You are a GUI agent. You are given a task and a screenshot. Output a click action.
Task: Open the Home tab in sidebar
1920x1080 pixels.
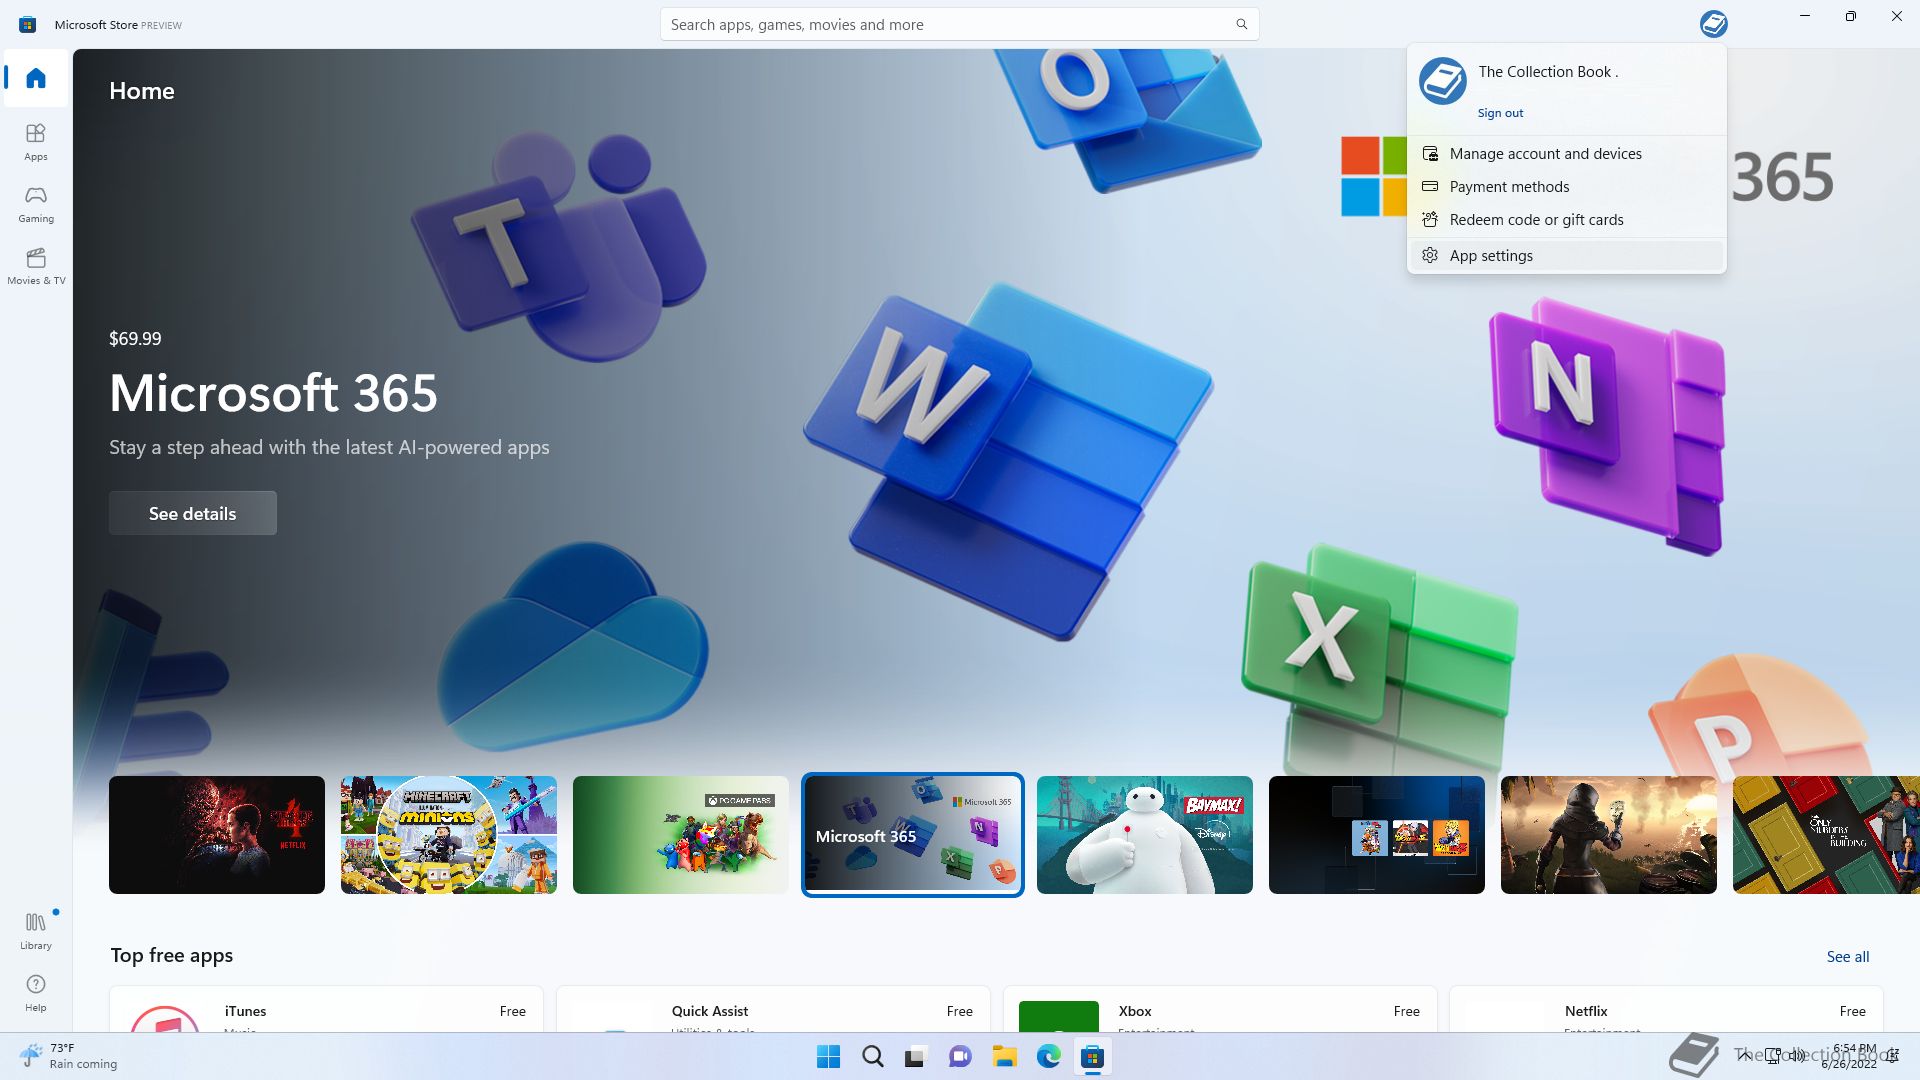36,78
